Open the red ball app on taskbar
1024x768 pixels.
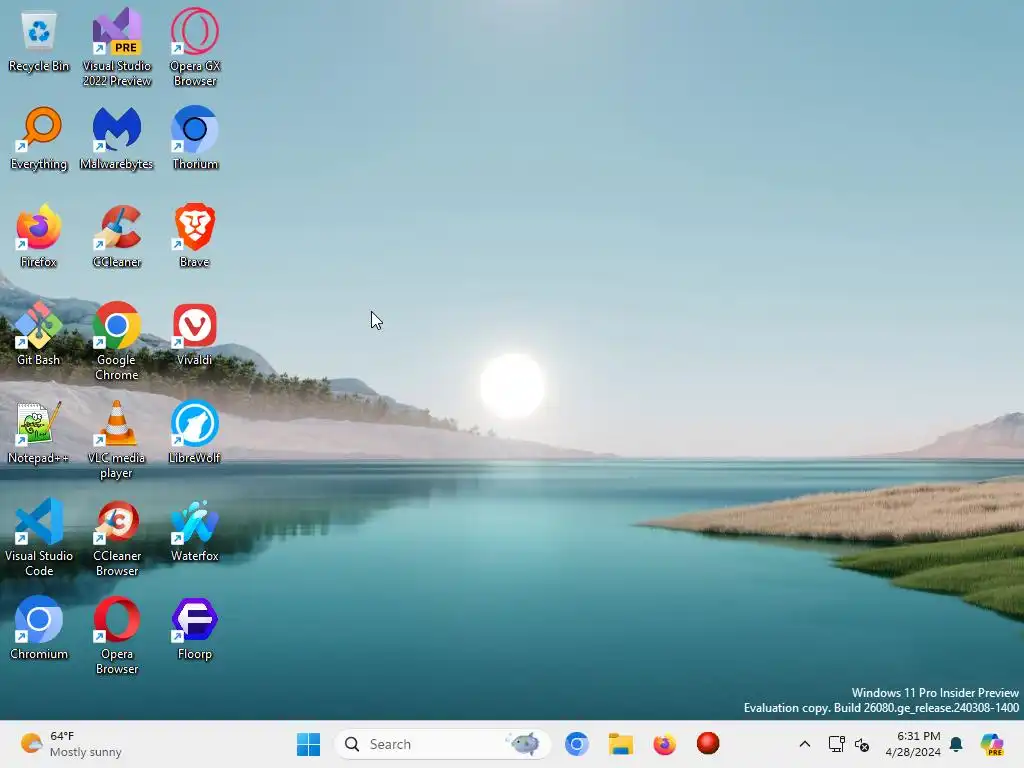[x=708, y=743]
